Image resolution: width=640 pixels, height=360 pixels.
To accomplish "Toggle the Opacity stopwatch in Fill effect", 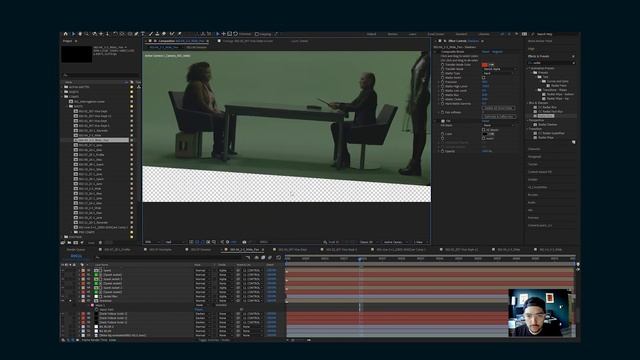I will [442, 151].
